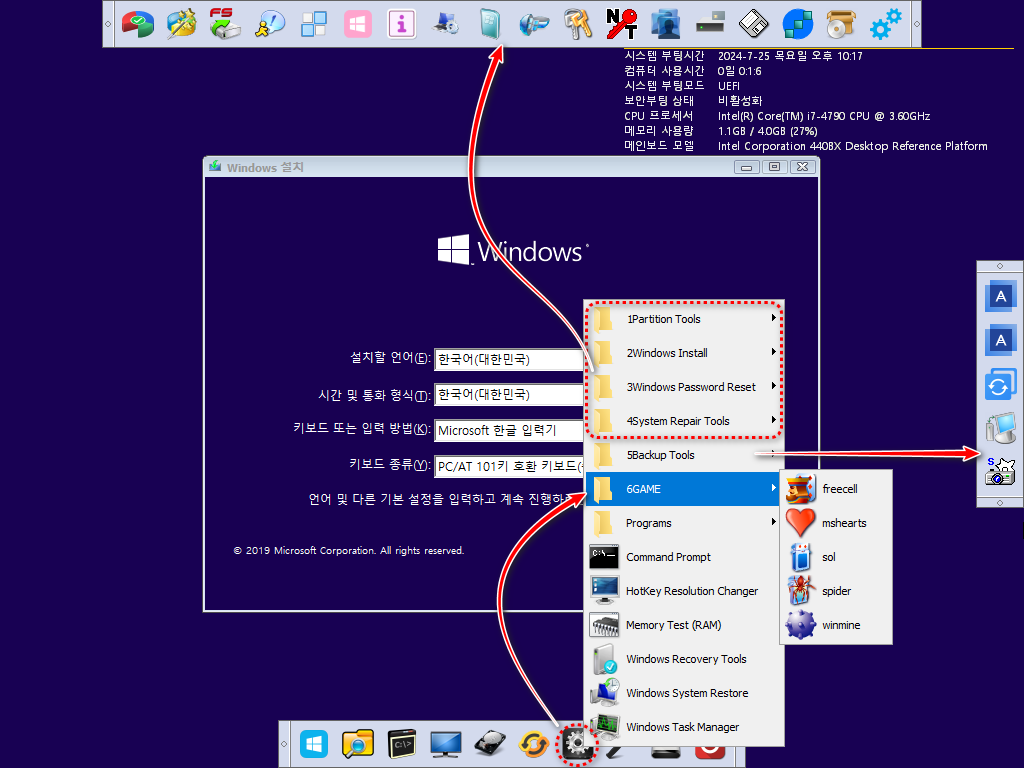
Task: Launch freecell game
Action: pyautogui.click(x=836, y=488)
